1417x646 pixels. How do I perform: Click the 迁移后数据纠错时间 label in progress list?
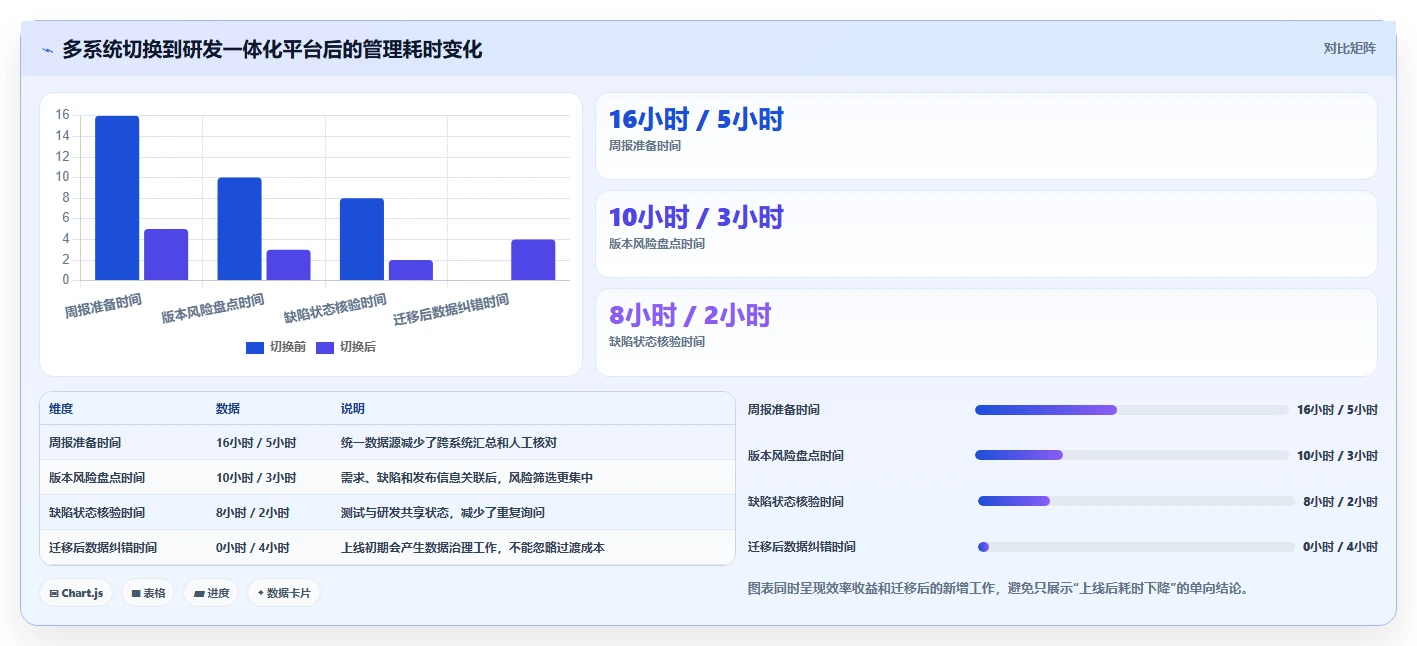802,547
